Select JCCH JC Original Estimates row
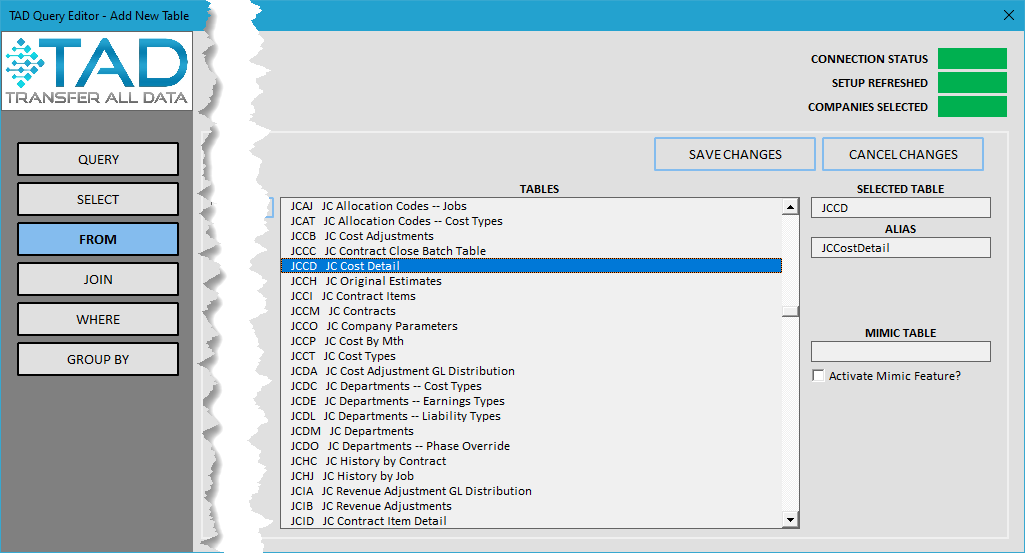The width and height of the screenshot is (1025, 553). 531,281
